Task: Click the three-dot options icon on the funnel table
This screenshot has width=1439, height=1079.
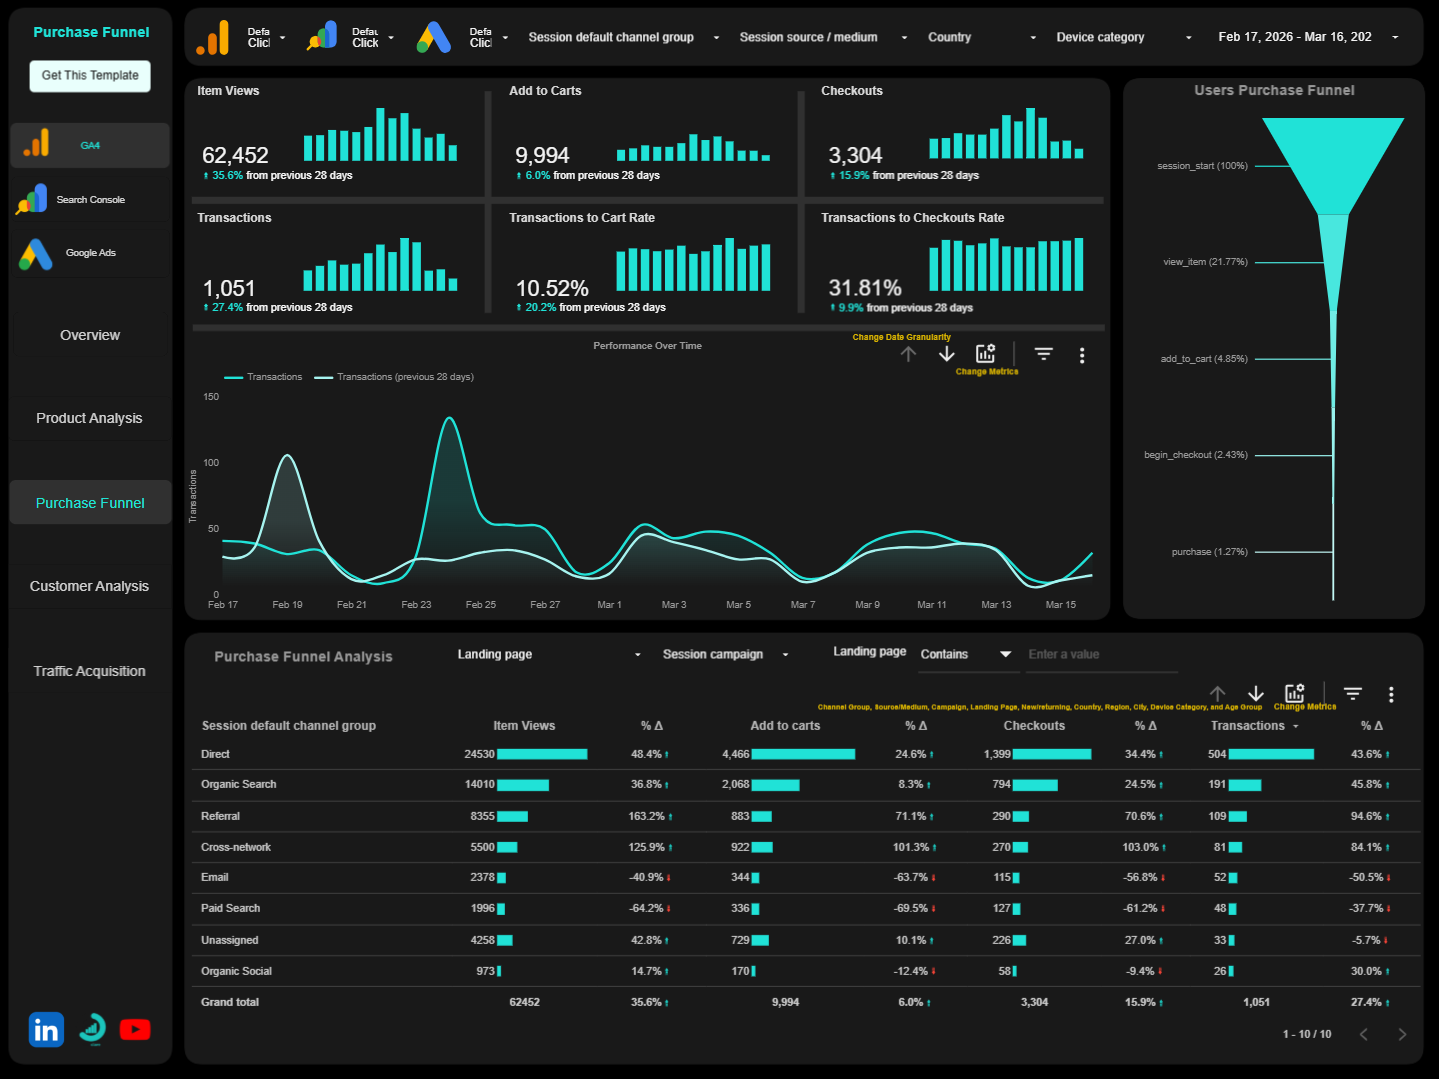Action: pos(1390,693)
